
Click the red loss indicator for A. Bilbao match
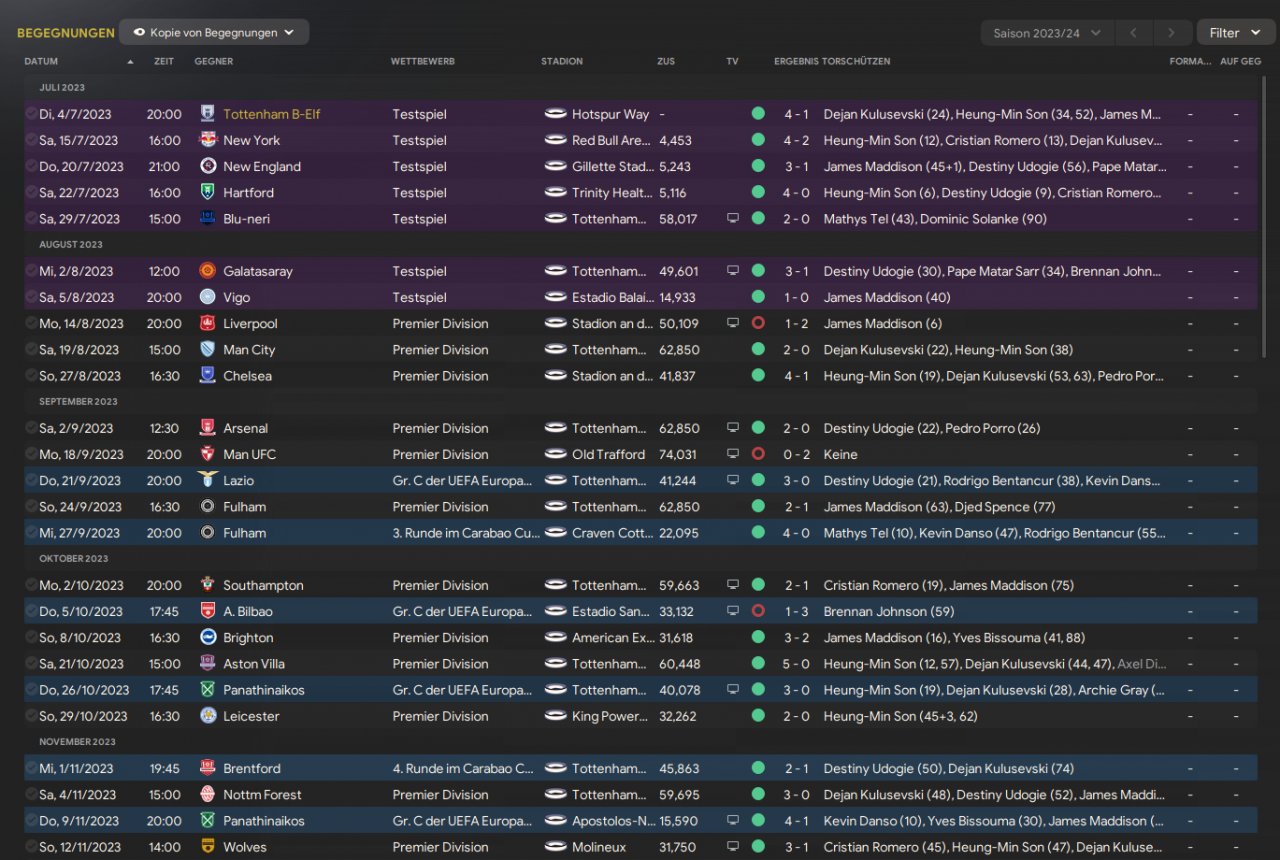(x=758, y=612)
